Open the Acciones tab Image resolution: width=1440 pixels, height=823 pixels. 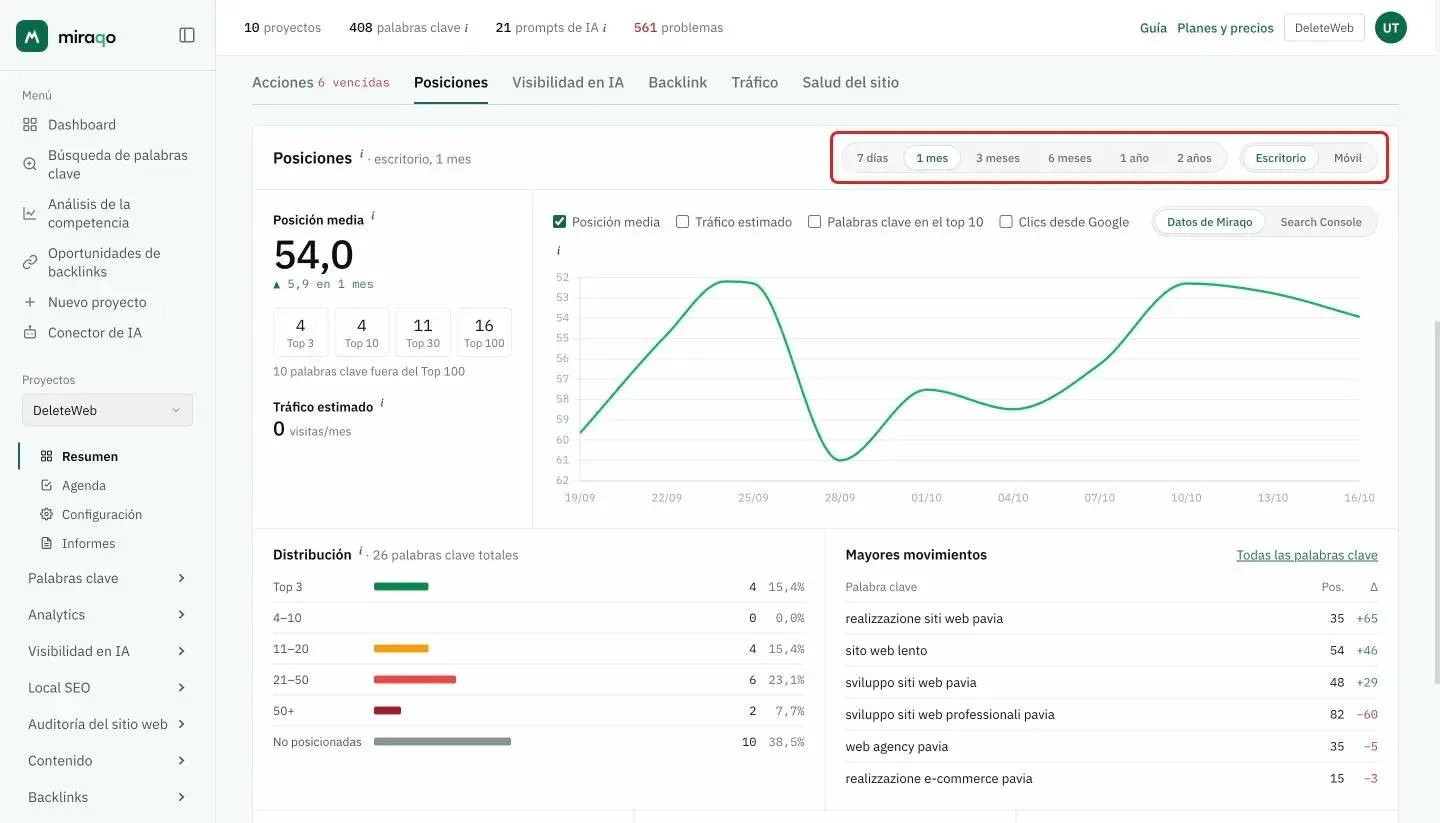pyautogui.click(x=321, y=82)
